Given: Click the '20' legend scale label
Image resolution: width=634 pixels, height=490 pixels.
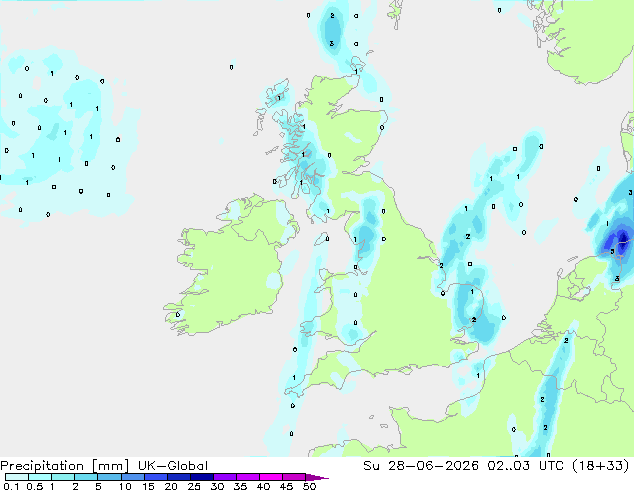Looking at the screenshot, I should 171,486.
